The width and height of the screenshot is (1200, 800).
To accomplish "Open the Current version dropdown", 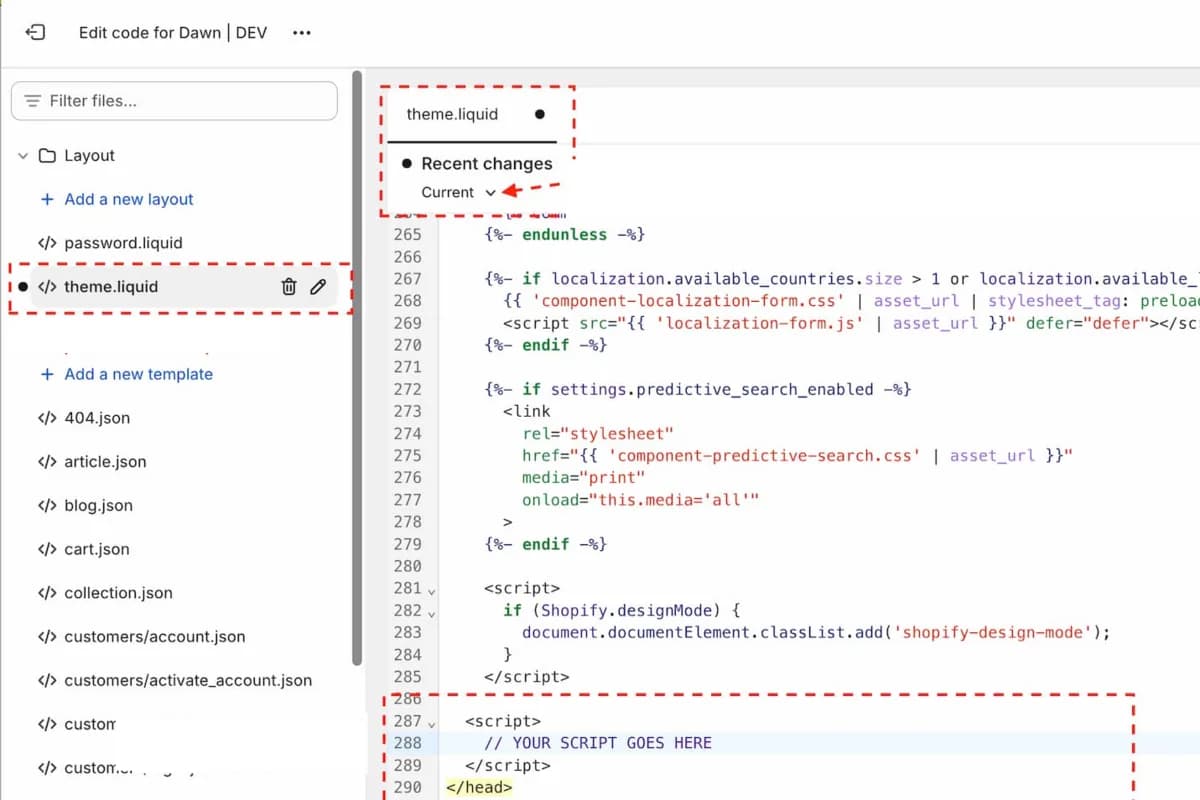I will click(458, 192).
